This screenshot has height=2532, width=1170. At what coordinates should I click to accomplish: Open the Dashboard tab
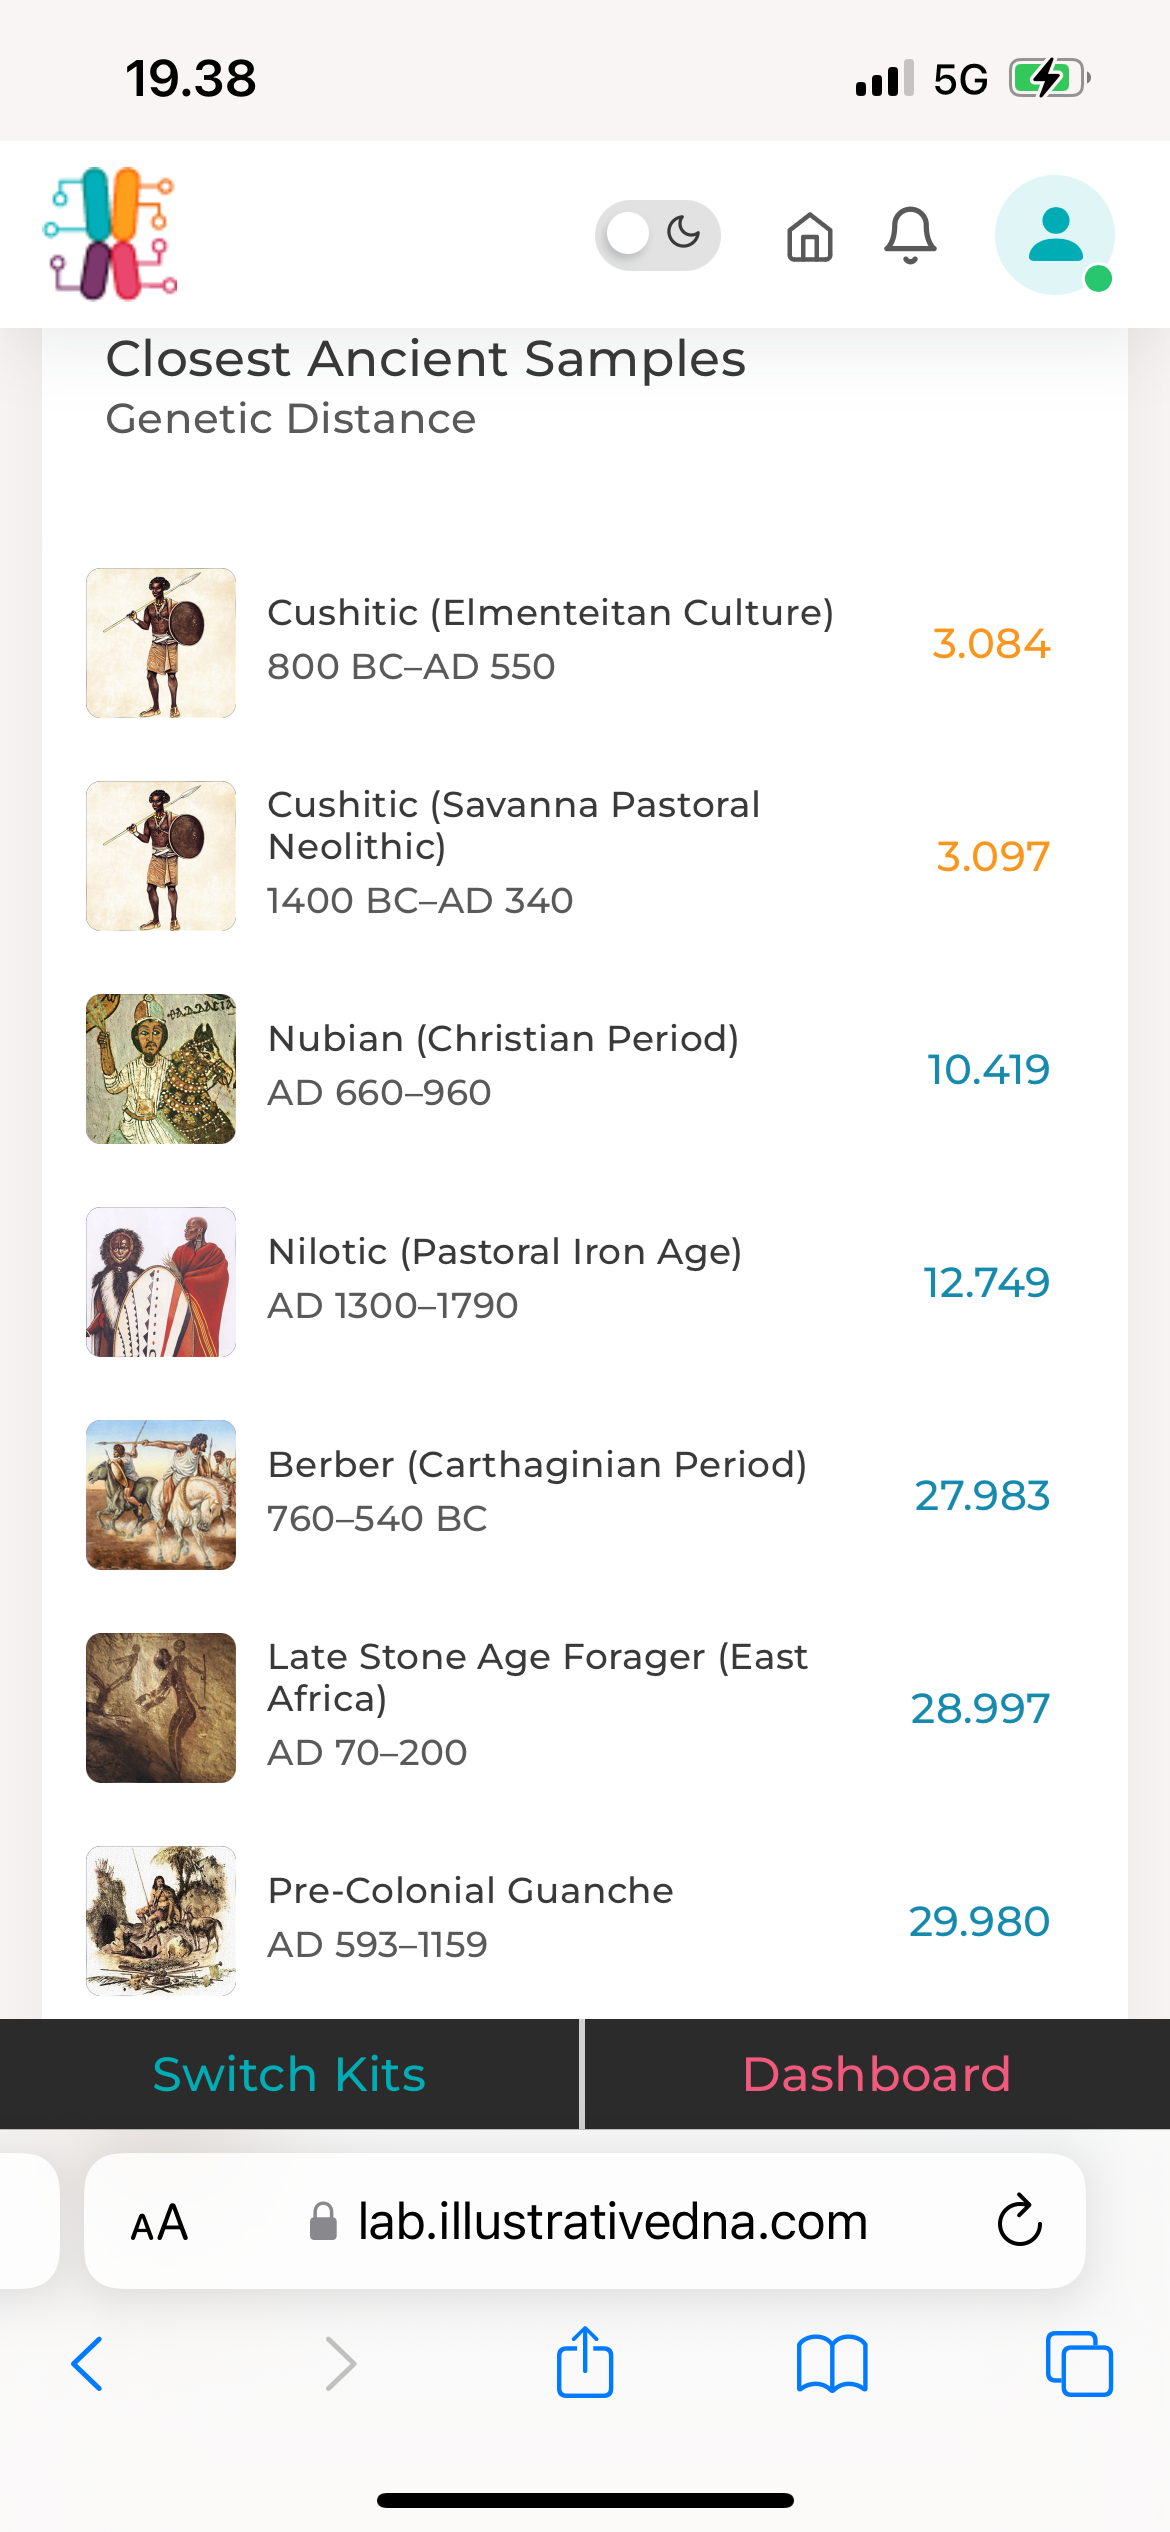(877, 2074)
